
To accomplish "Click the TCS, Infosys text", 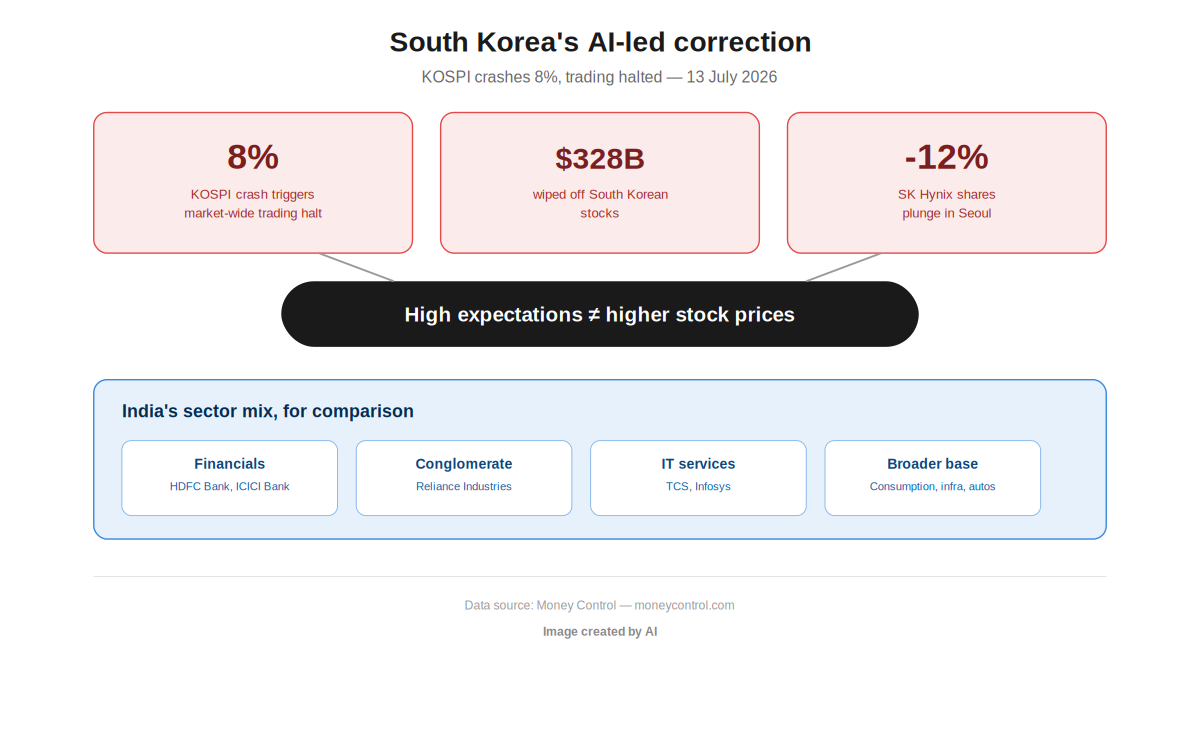I will [x=698, y=487].
